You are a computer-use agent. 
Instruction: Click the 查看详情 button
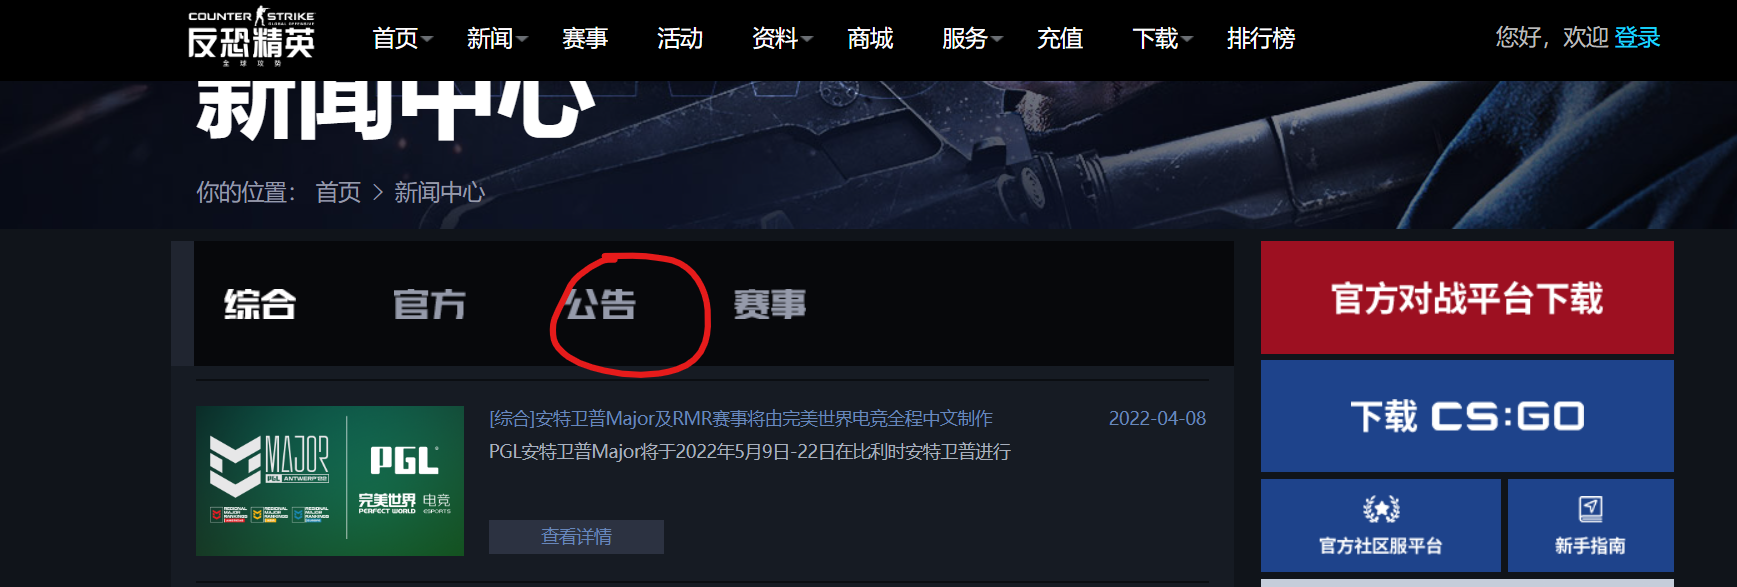[576, 537]
